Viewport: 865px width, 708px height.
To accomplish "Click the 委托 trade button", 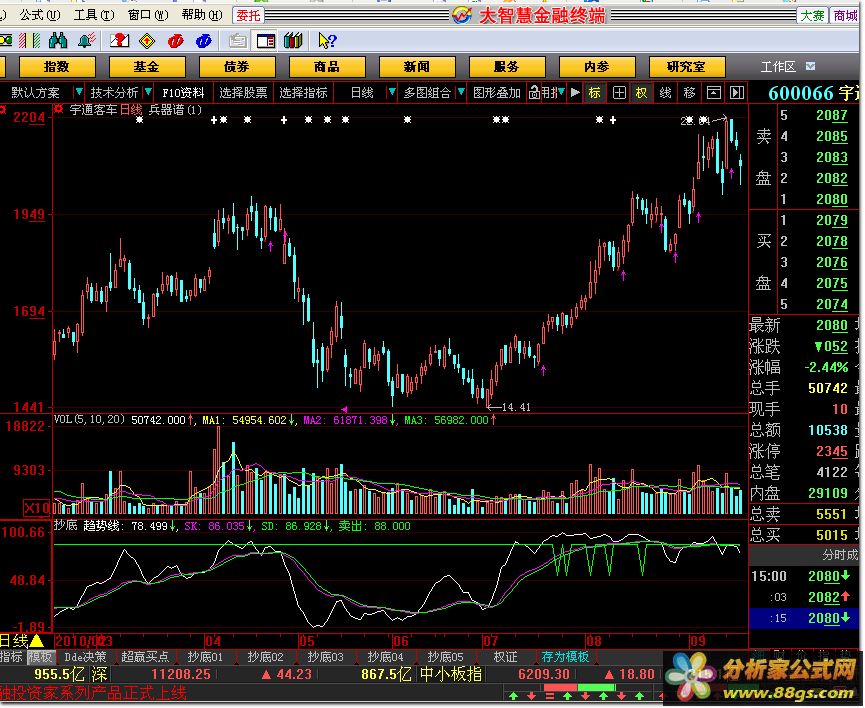I will pyautogui.click(x=248, y=15).
